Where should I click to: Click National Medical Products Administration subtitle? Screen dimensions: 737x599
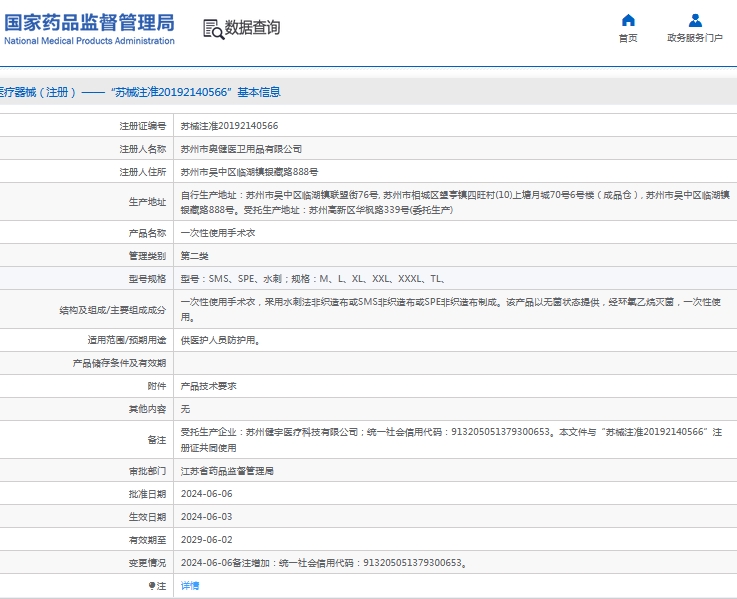point(89,41)
